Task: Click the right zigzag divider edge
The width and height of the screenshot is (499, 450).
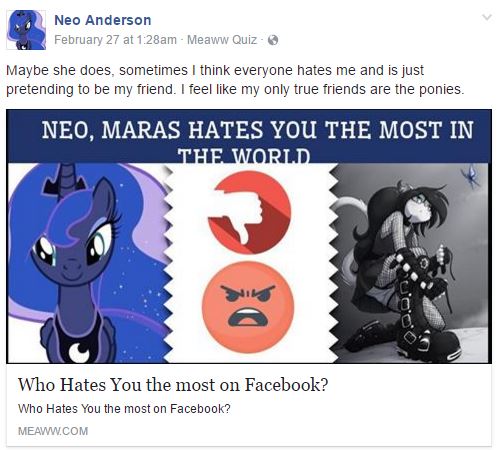Action: [x=334, y=263]
